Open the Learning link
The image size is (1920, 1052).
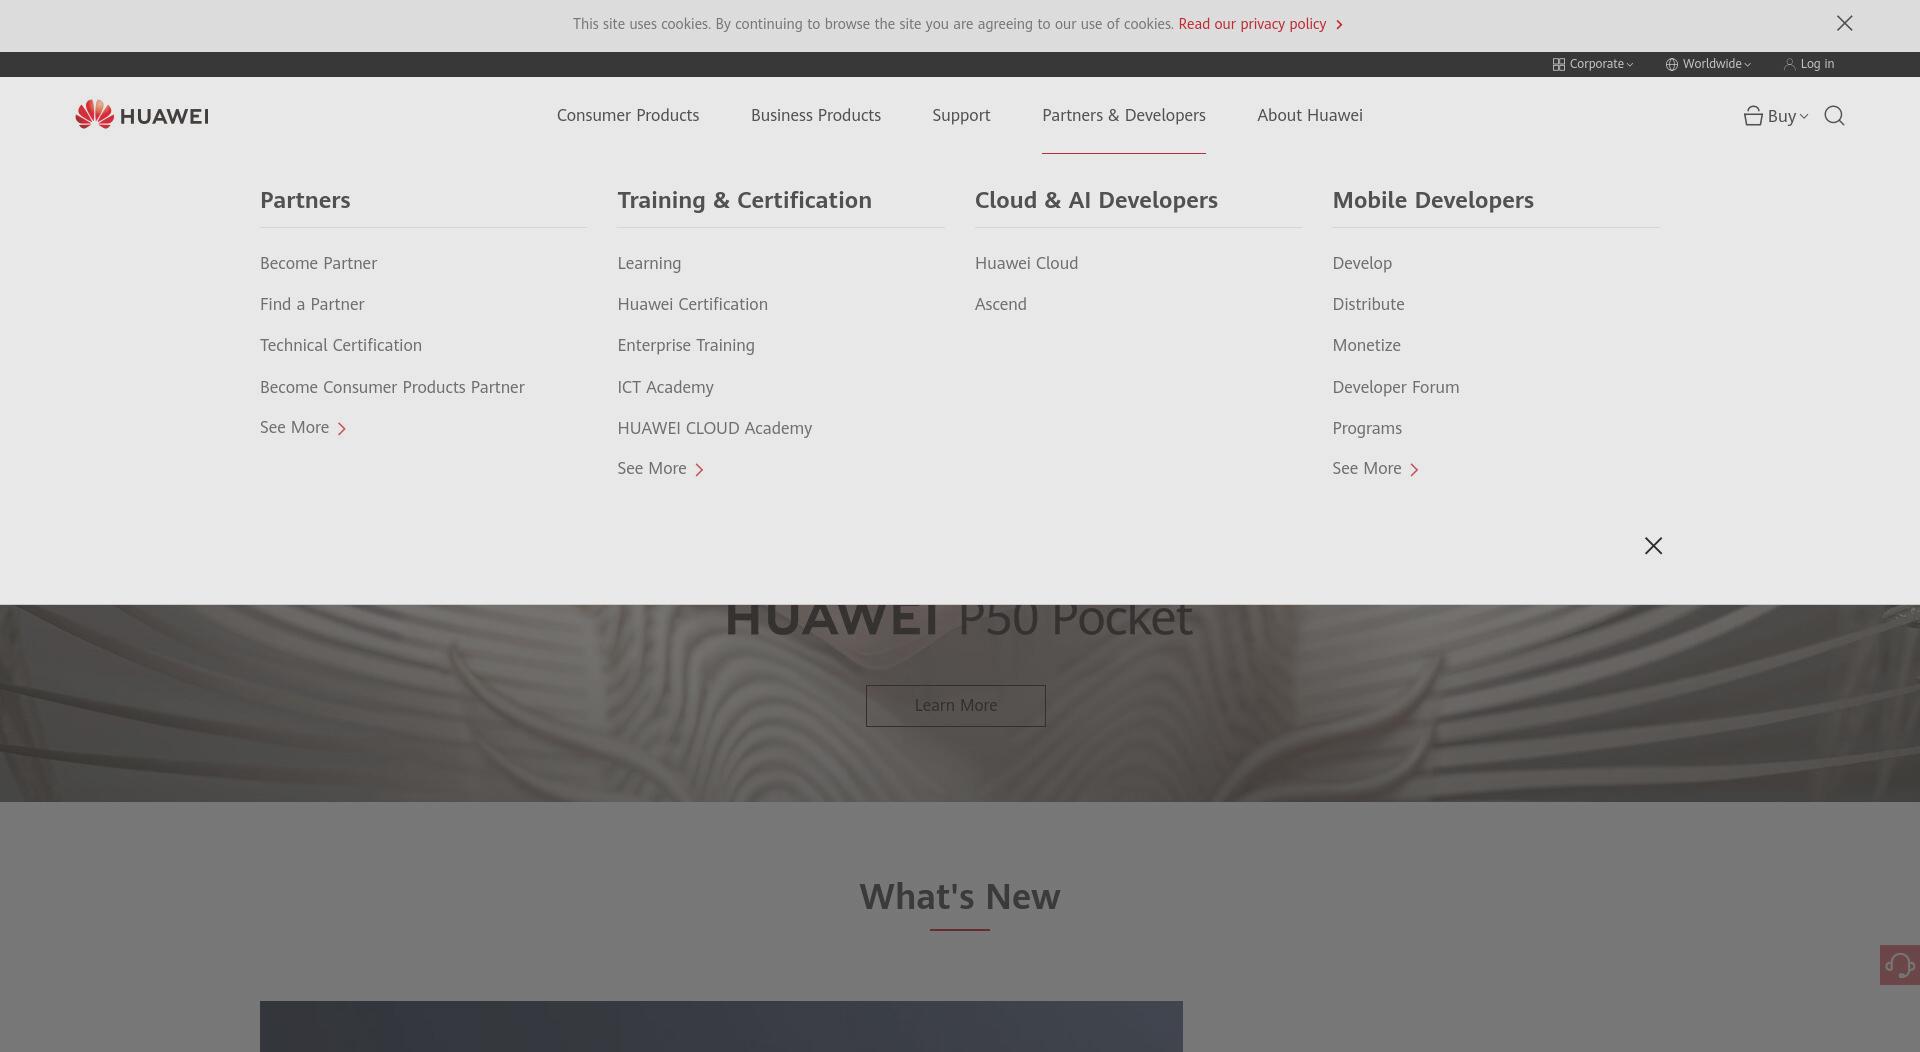click(x=649, y=263)
